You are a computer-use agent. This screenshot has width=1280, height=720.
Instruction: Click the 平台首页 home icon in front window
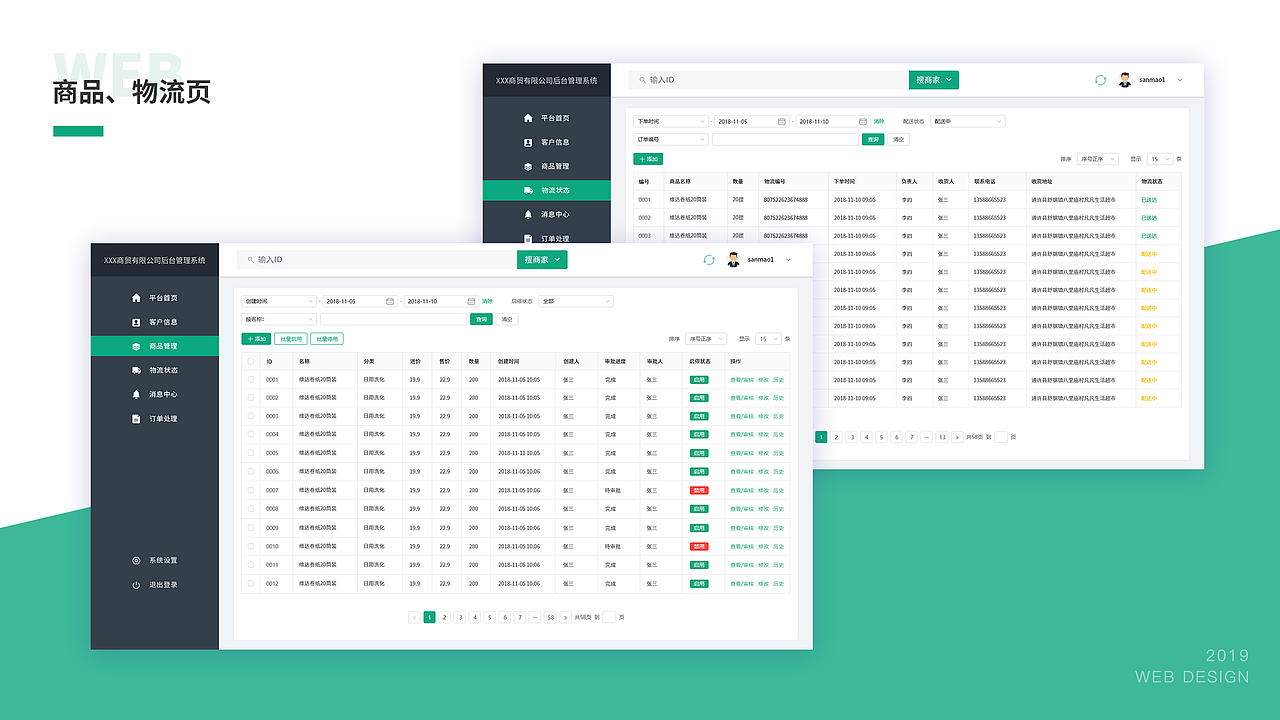pos(136,298)
